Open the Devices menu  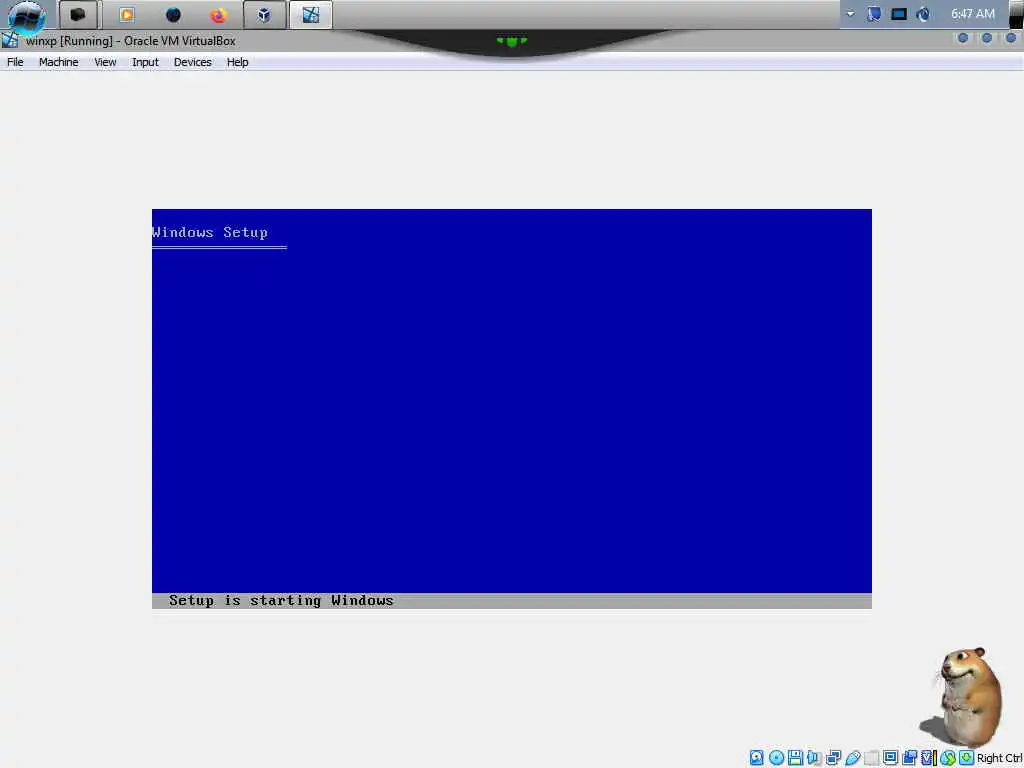click(193, 62)
